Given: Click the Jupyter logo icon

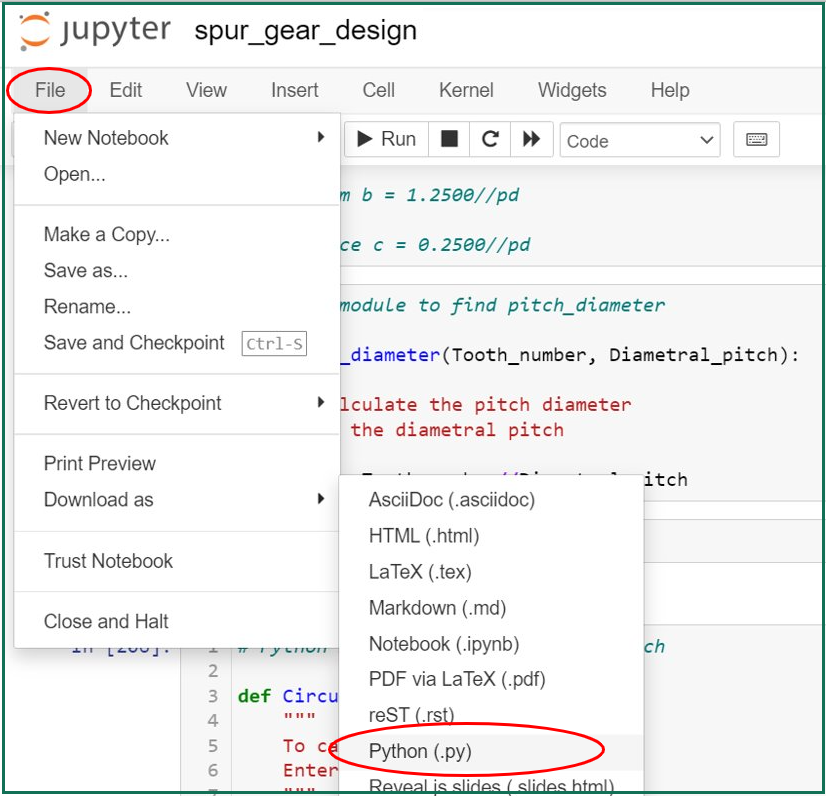Looking at the screenshot, I should pos(35,31).
